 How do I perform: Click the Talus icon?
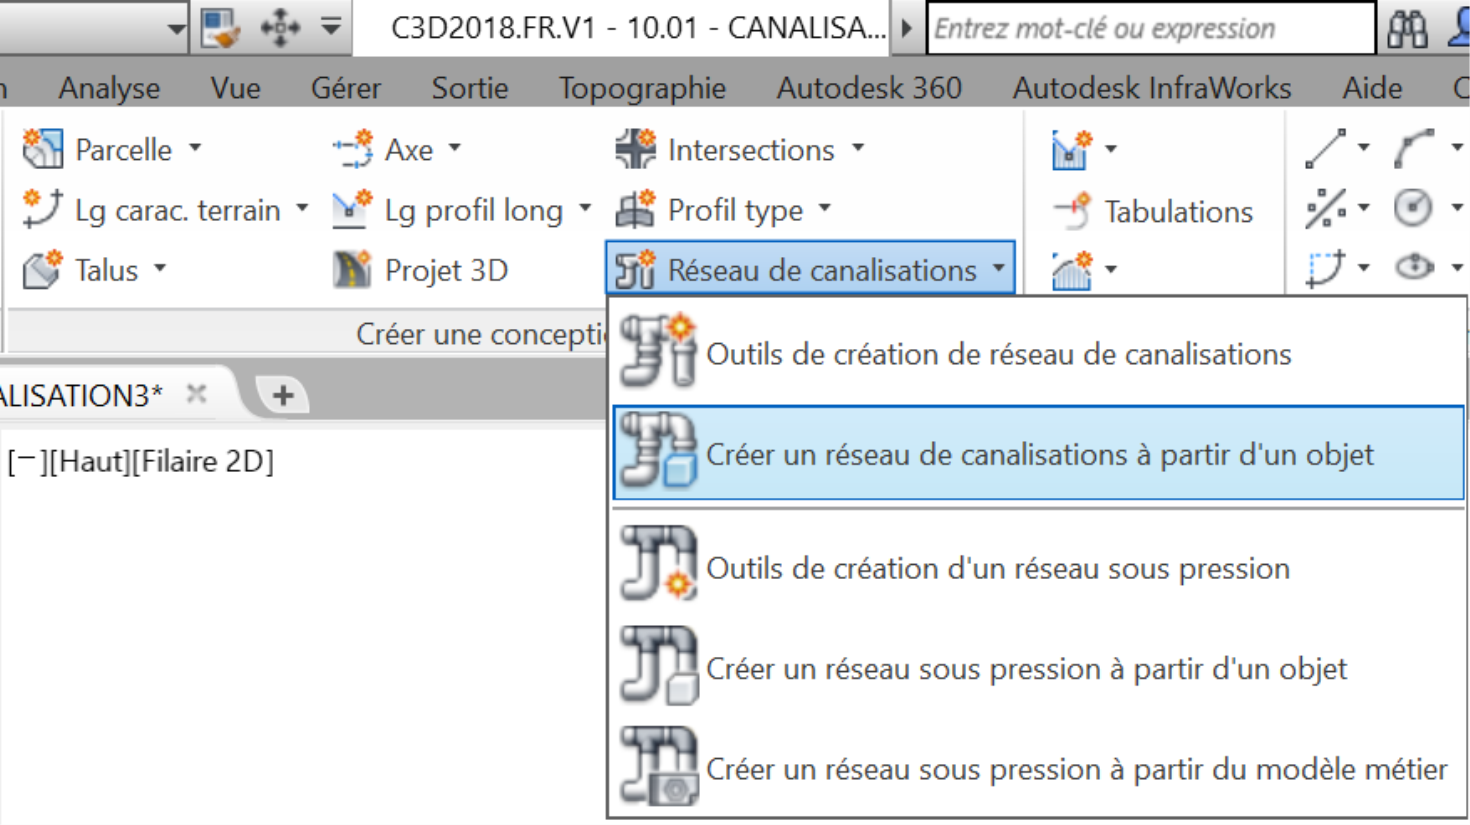click(42, 270)
